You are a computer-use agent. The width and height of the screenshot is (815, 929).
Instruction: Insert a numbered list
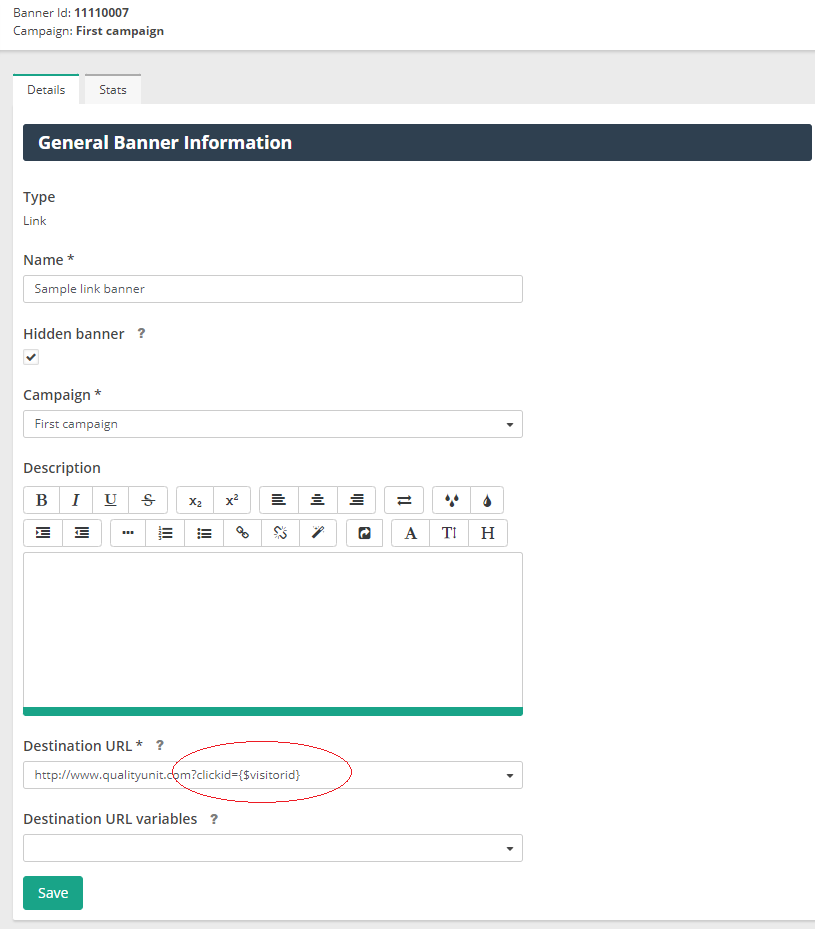(166, 533)
